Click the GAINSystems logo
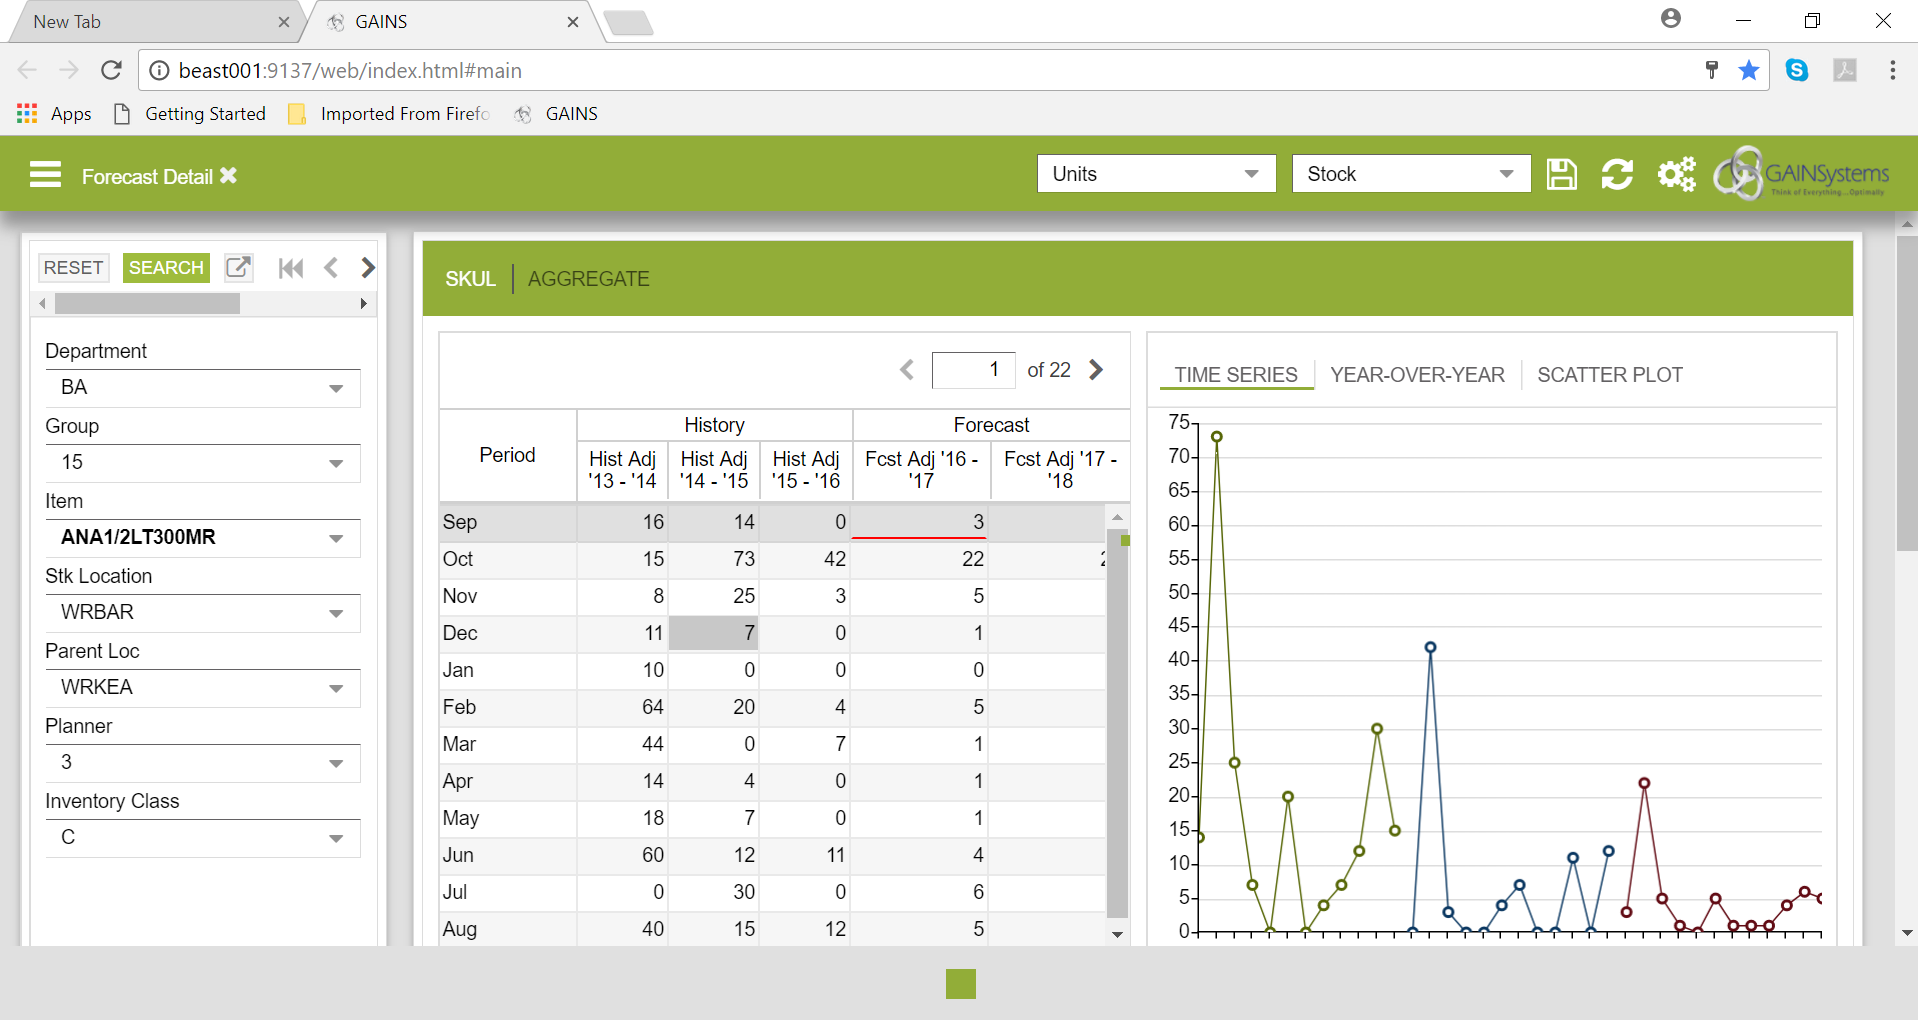Screen dimensions: 1918x1020 point(1802,174)
